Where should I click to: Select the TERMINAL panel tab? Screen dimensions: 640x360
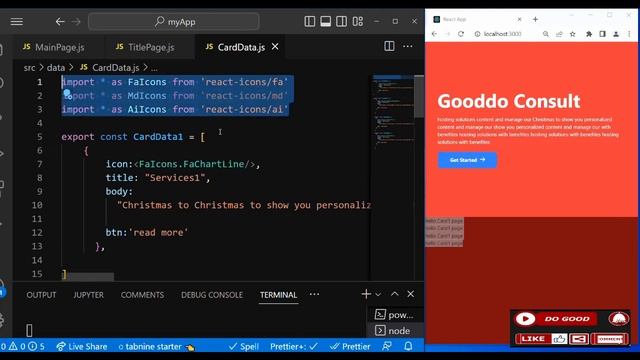coord(278,295)
